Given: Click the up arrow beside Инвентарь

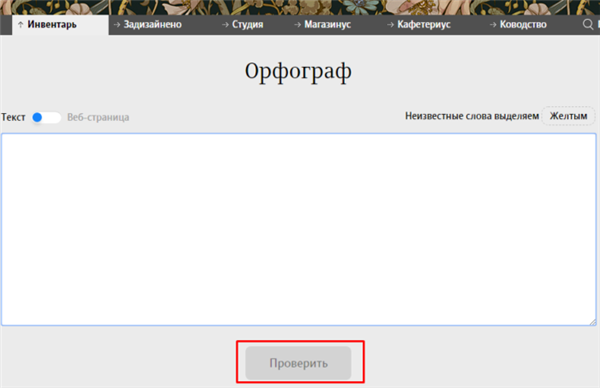Looking at the screenshot, I should (x=20, y=24).
